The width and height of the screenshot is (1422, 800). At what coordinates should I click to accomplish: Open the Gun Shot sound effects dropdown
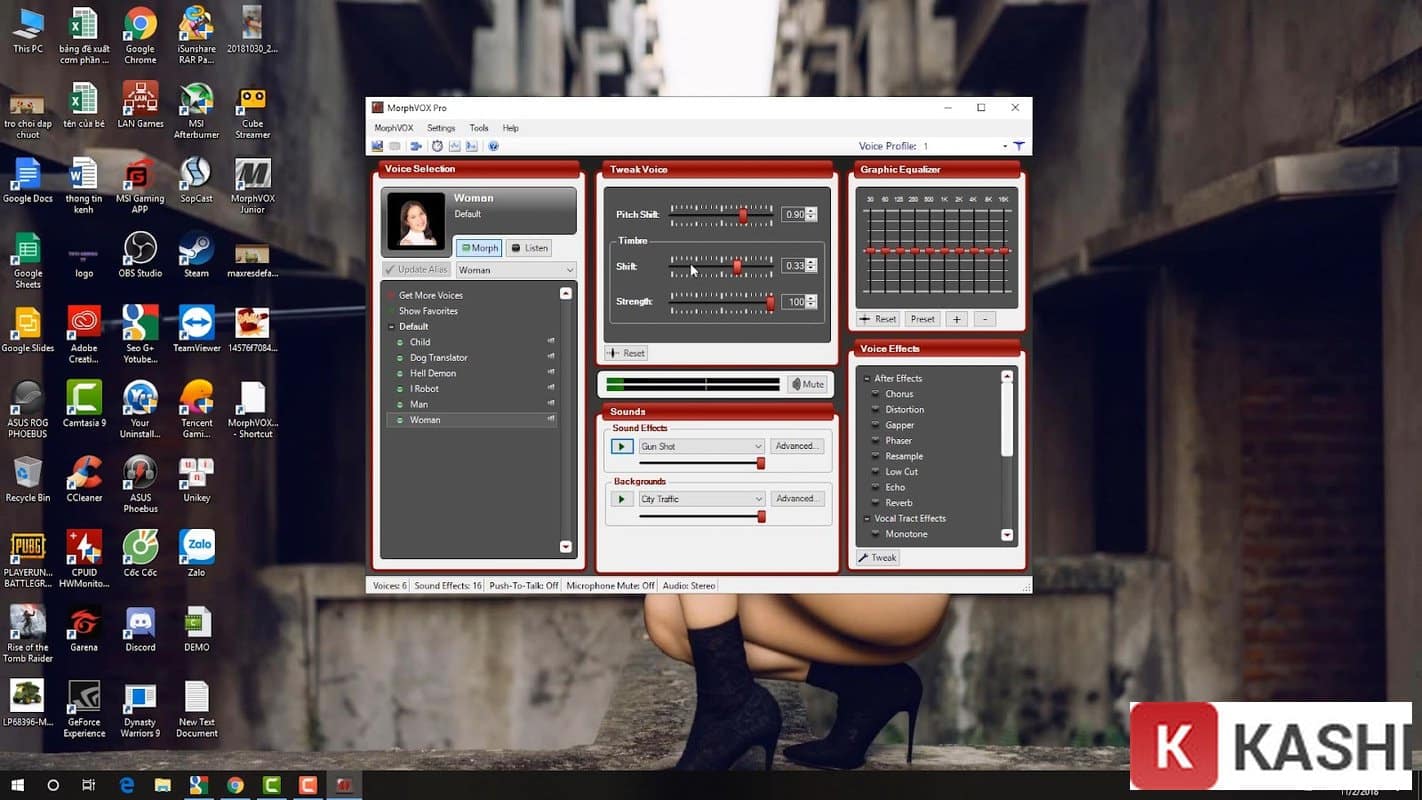click(701, 446)
